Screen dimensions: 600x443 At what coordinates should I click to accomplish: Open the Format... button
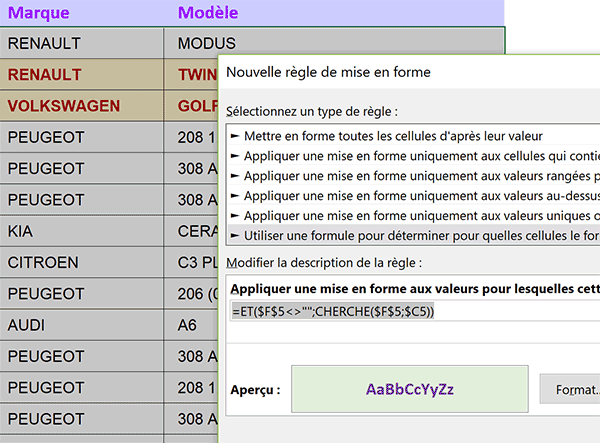point(570,389)
